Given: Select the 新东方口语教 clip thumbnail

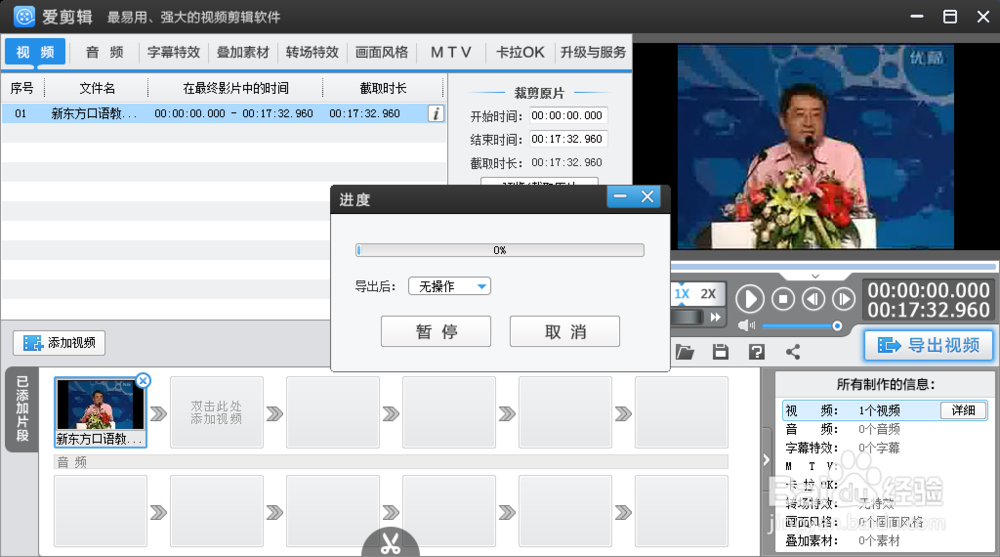Looking at the screenshot, I should pyautogui.click(x=100, y=412).
